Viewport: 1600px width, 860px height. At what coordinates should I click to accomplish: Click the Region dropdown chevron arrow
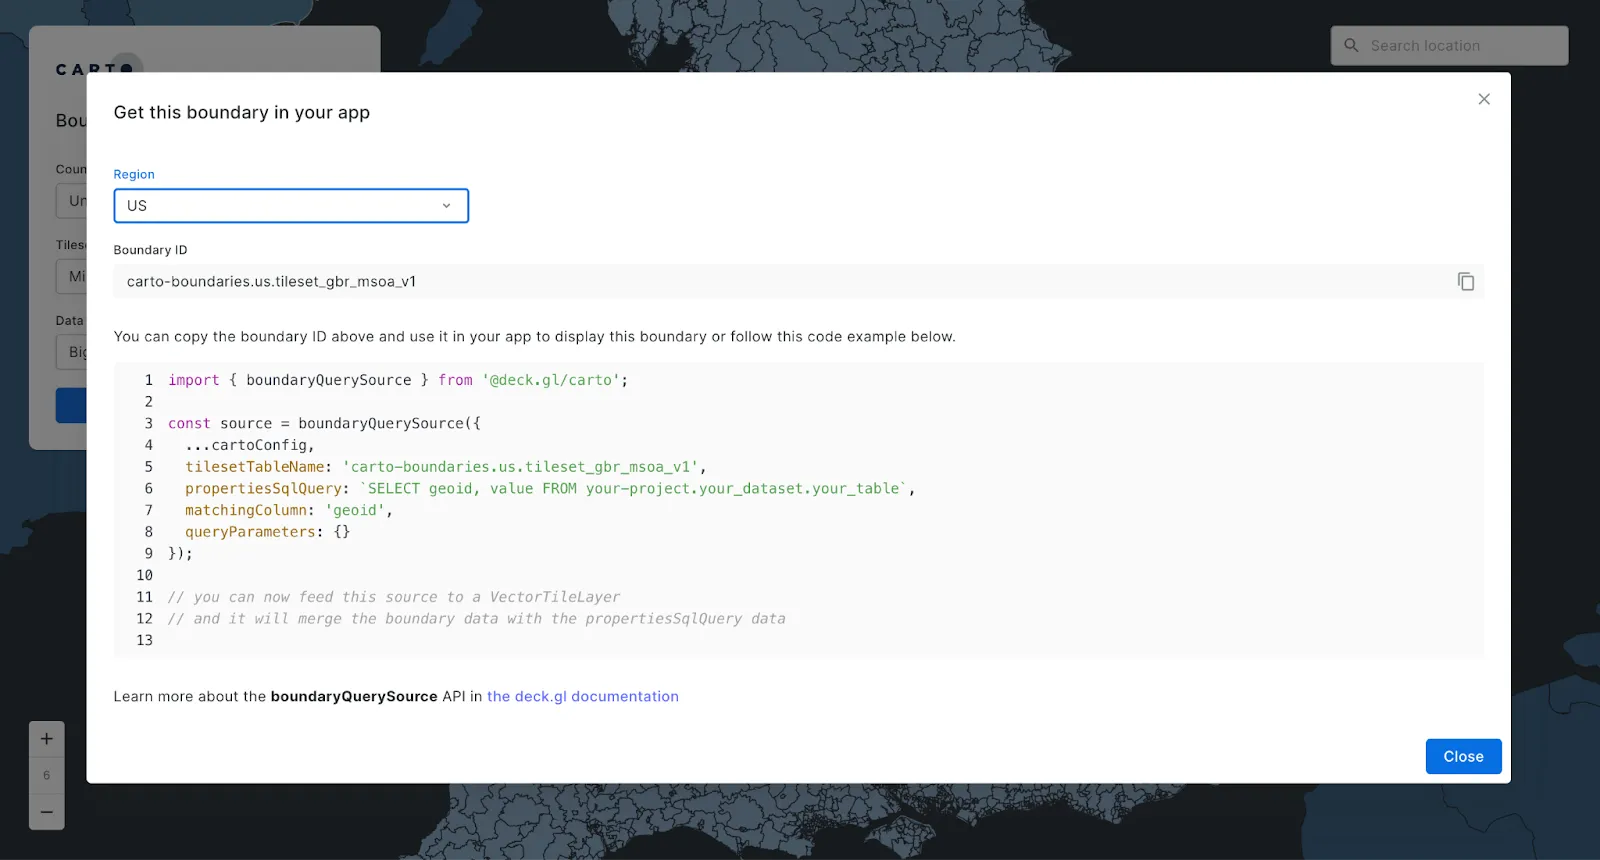(x=446, y=206)
